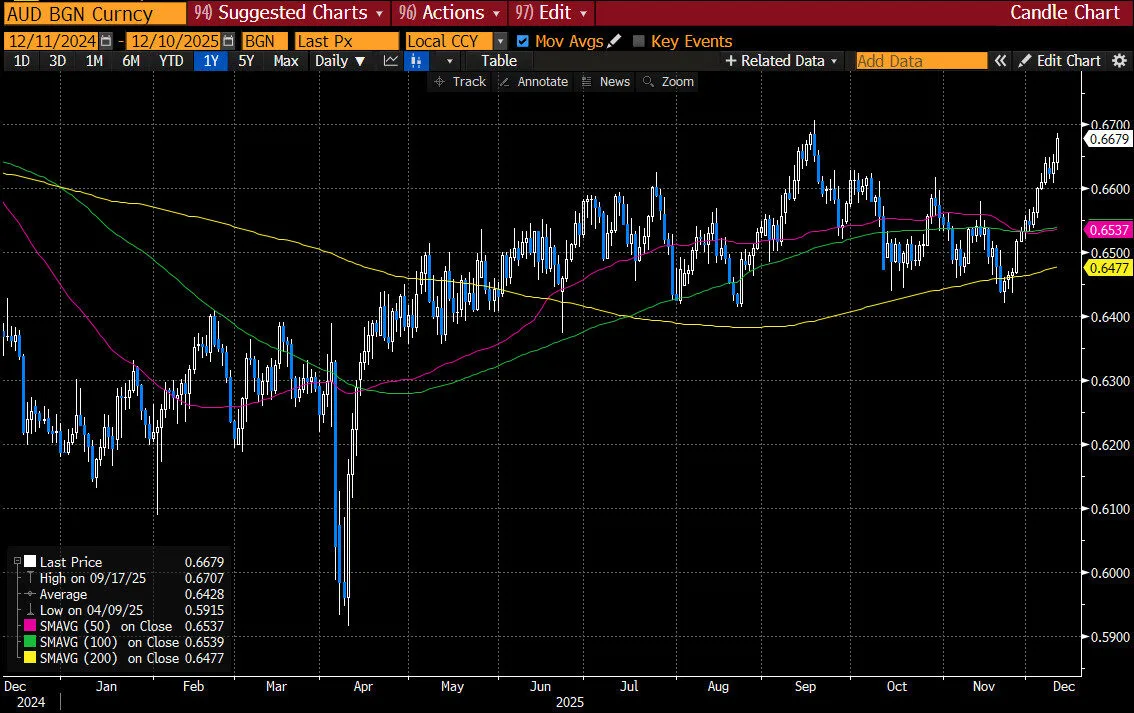Click the Add Data input field
The height and width of the screenshot is (713, 1134).
tap(920, 61)
